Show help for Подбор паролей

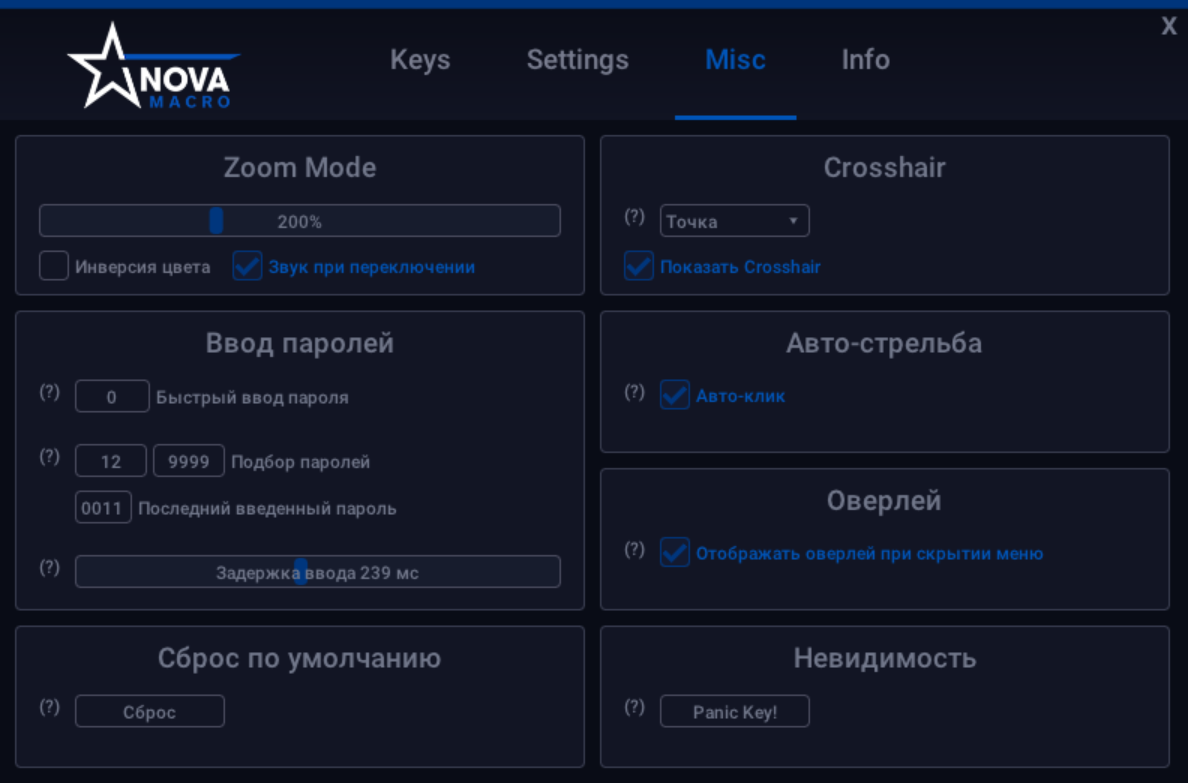click(49, 456)
